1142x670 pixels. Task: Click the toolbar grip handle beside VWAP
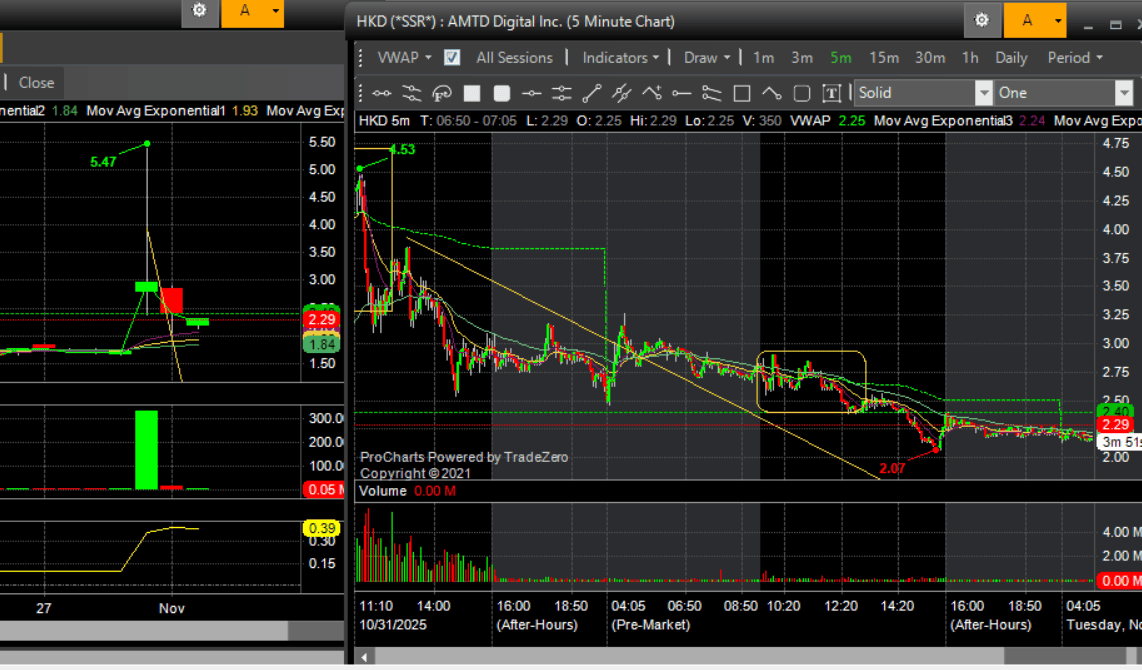point(361,58)
